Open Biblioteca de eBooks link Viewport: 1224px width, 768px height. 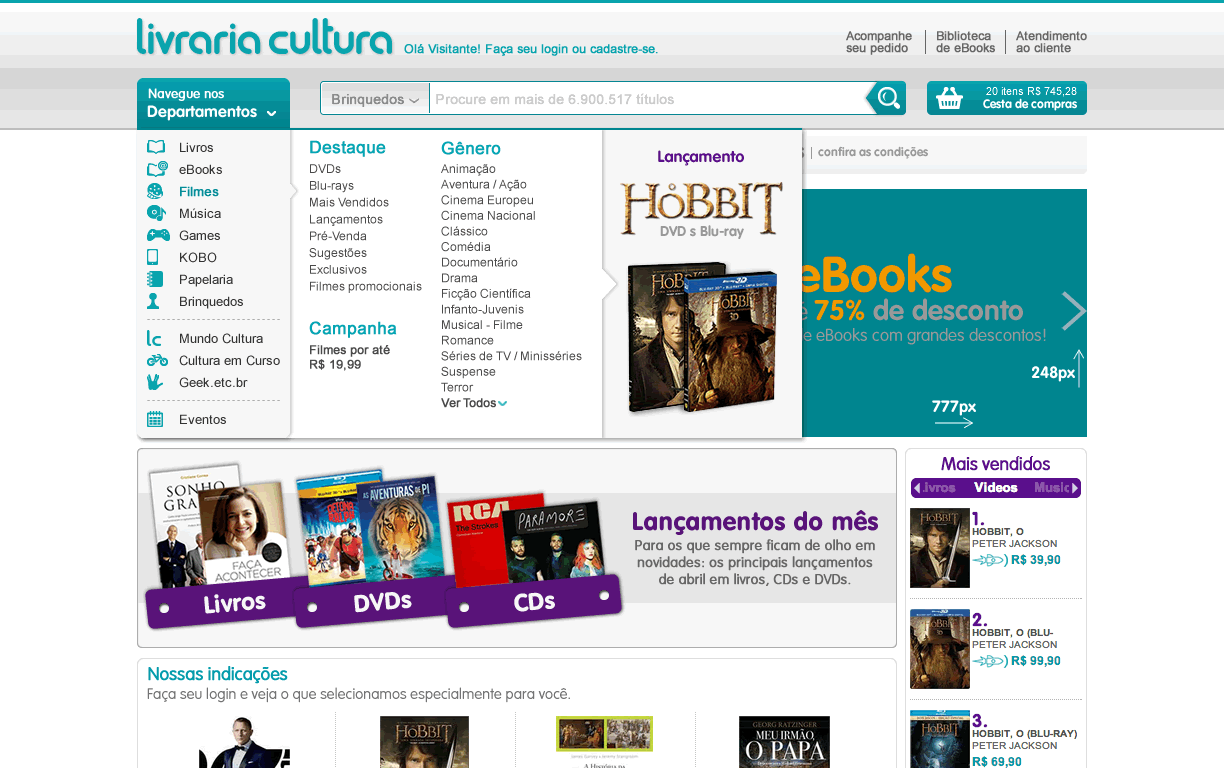[x=966, y=42]
